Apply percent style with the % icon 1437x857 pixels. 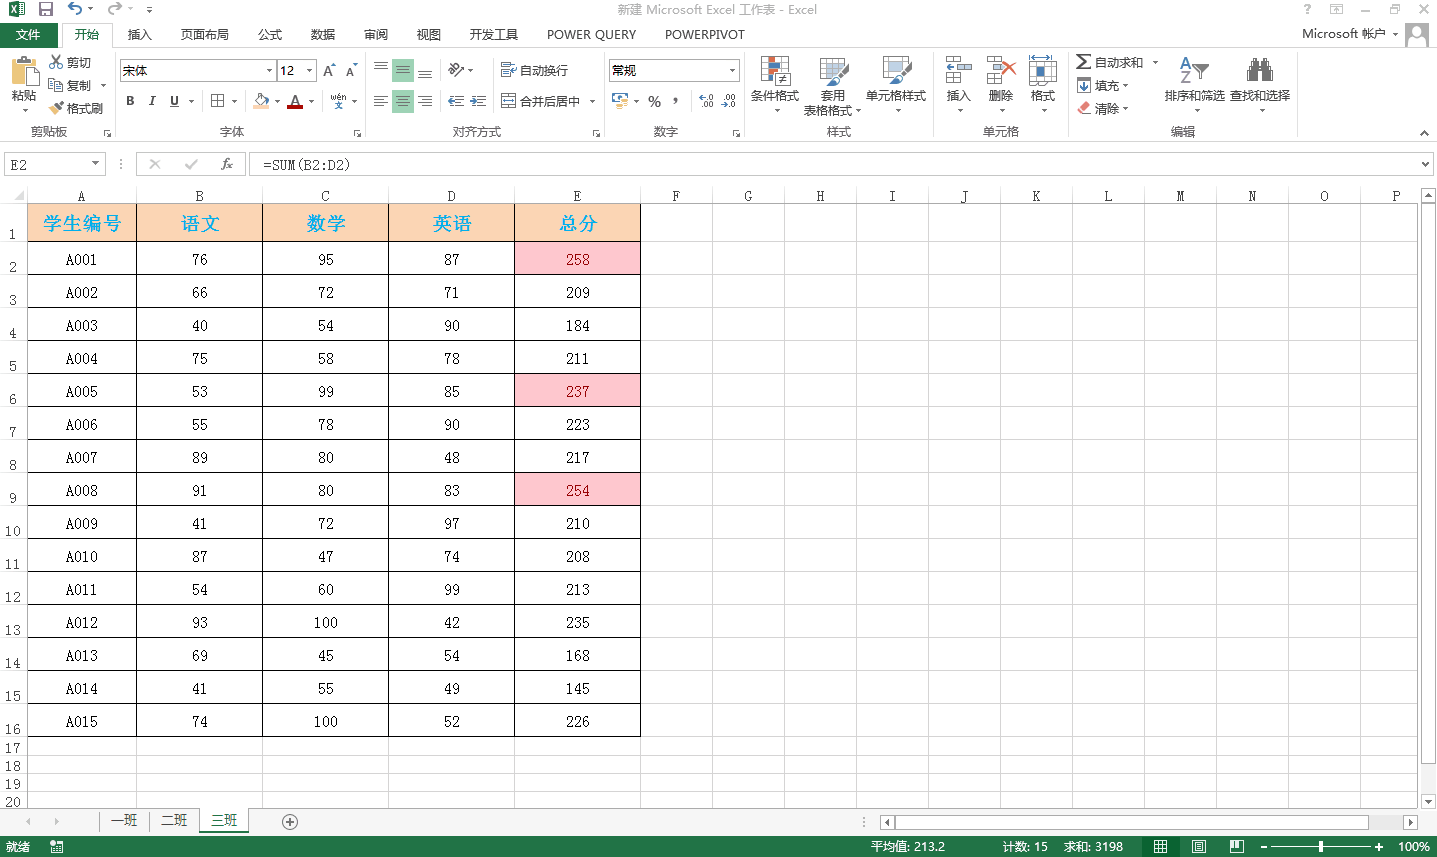coord(655,101)
